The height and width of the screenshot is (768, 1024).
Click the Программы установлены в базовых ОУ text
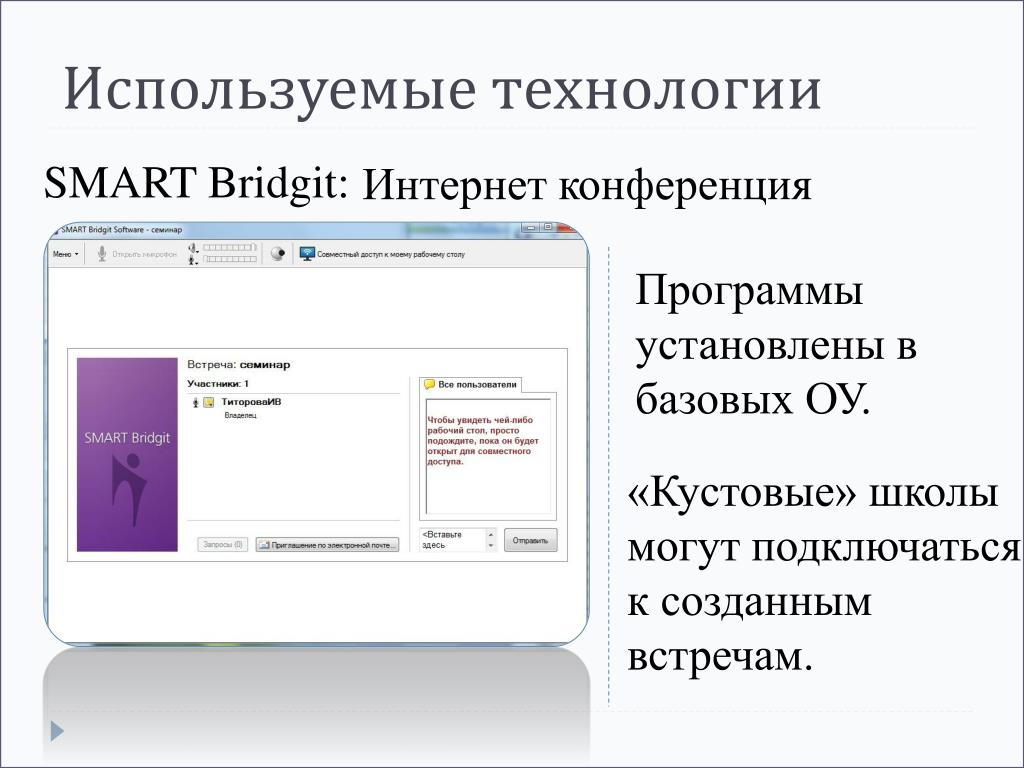776,345
